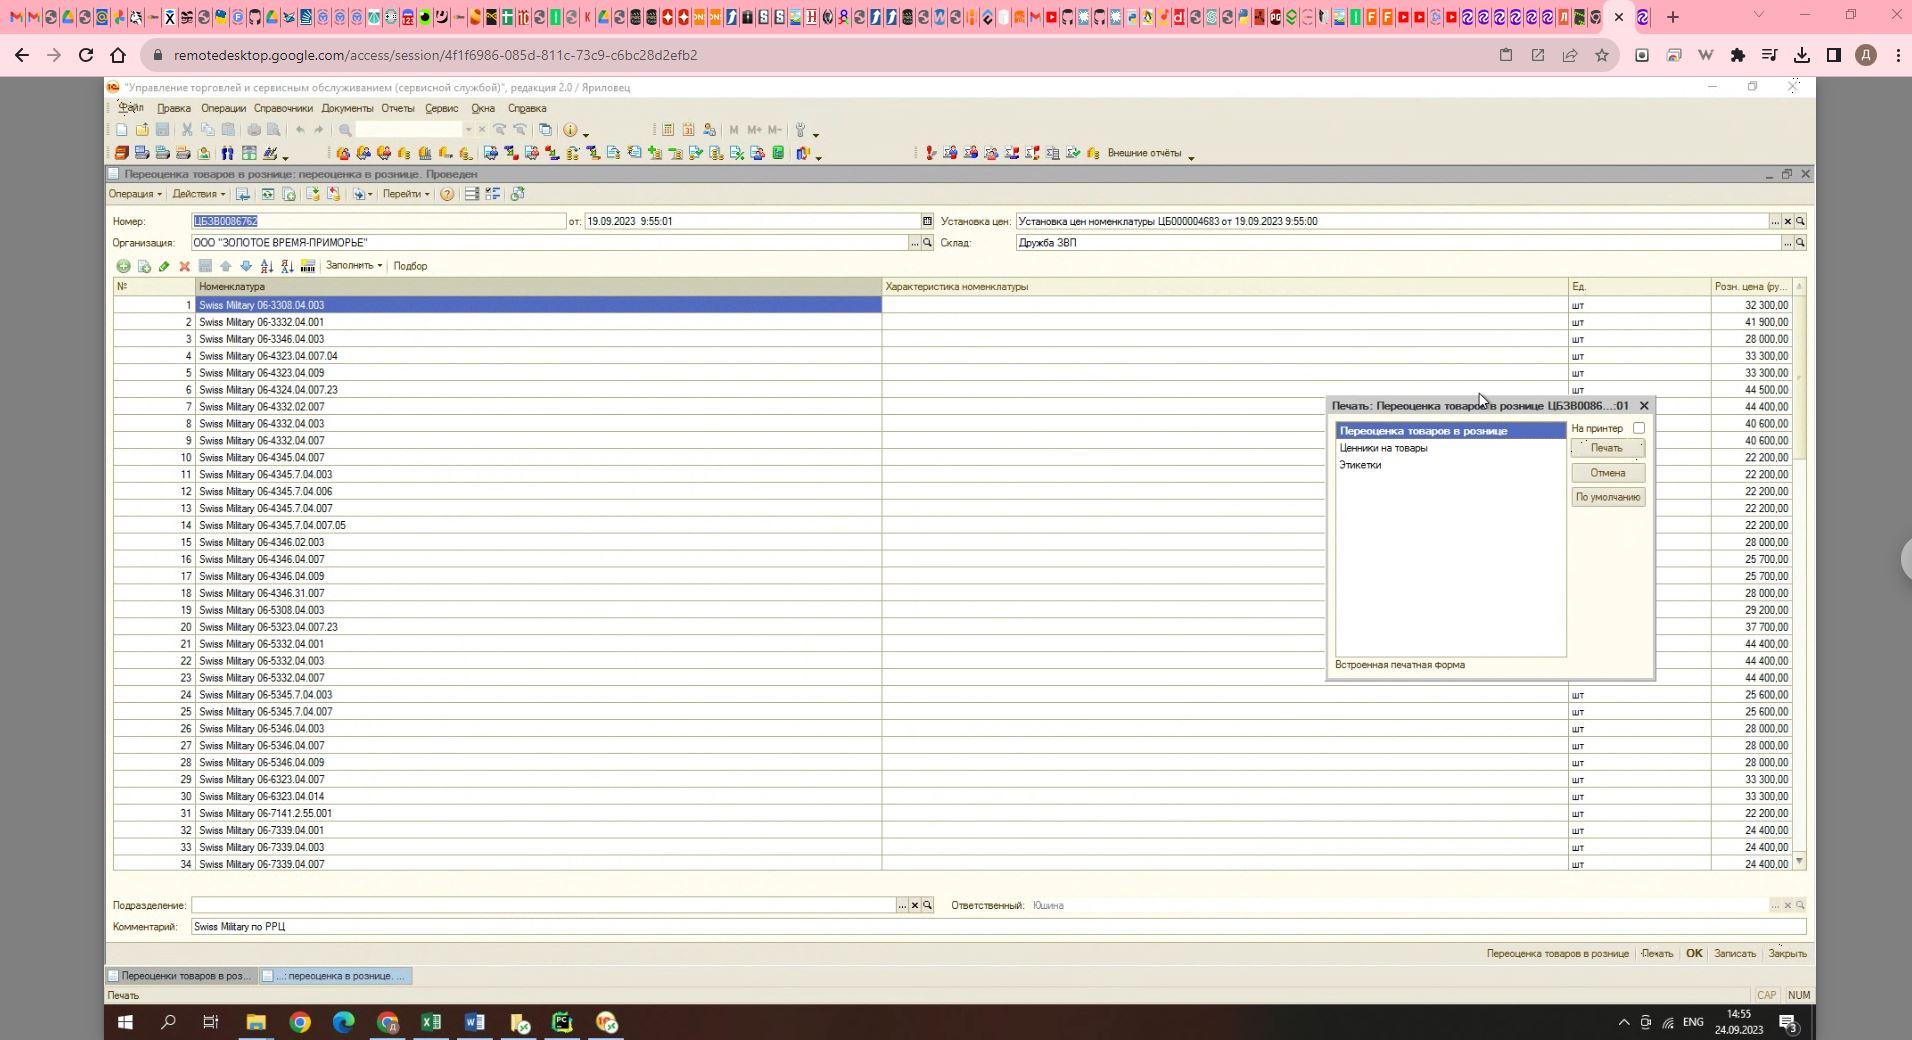Open the calendar icon in main toolbar
The height and width of the screenshot is (1040, 1912).
pos(688,130)
